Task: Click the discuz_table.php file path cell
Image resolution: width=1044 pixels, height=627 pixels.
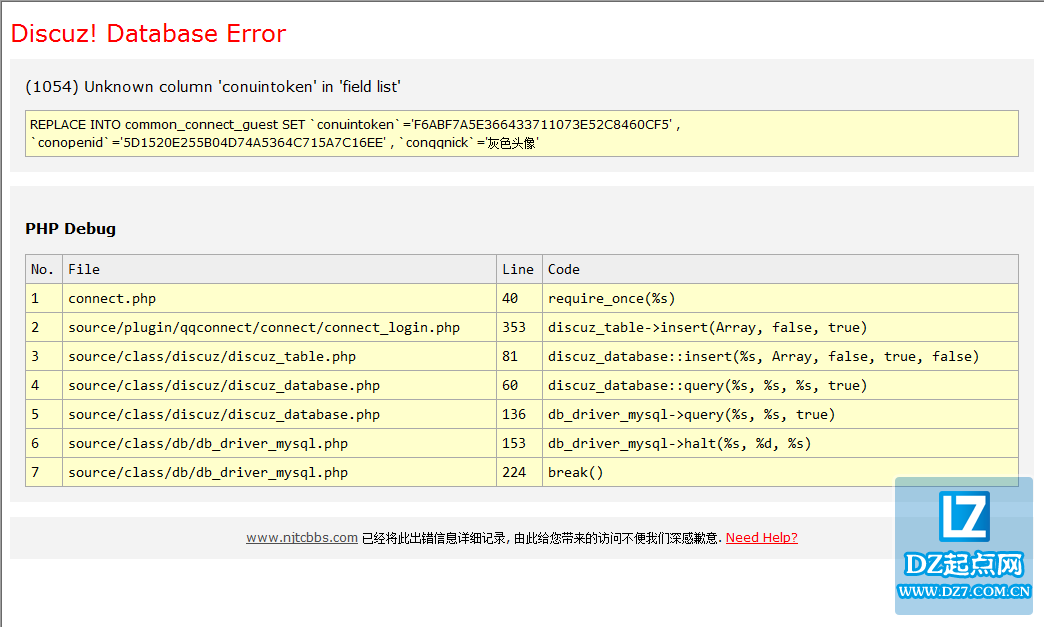Action: click(280, 357)
